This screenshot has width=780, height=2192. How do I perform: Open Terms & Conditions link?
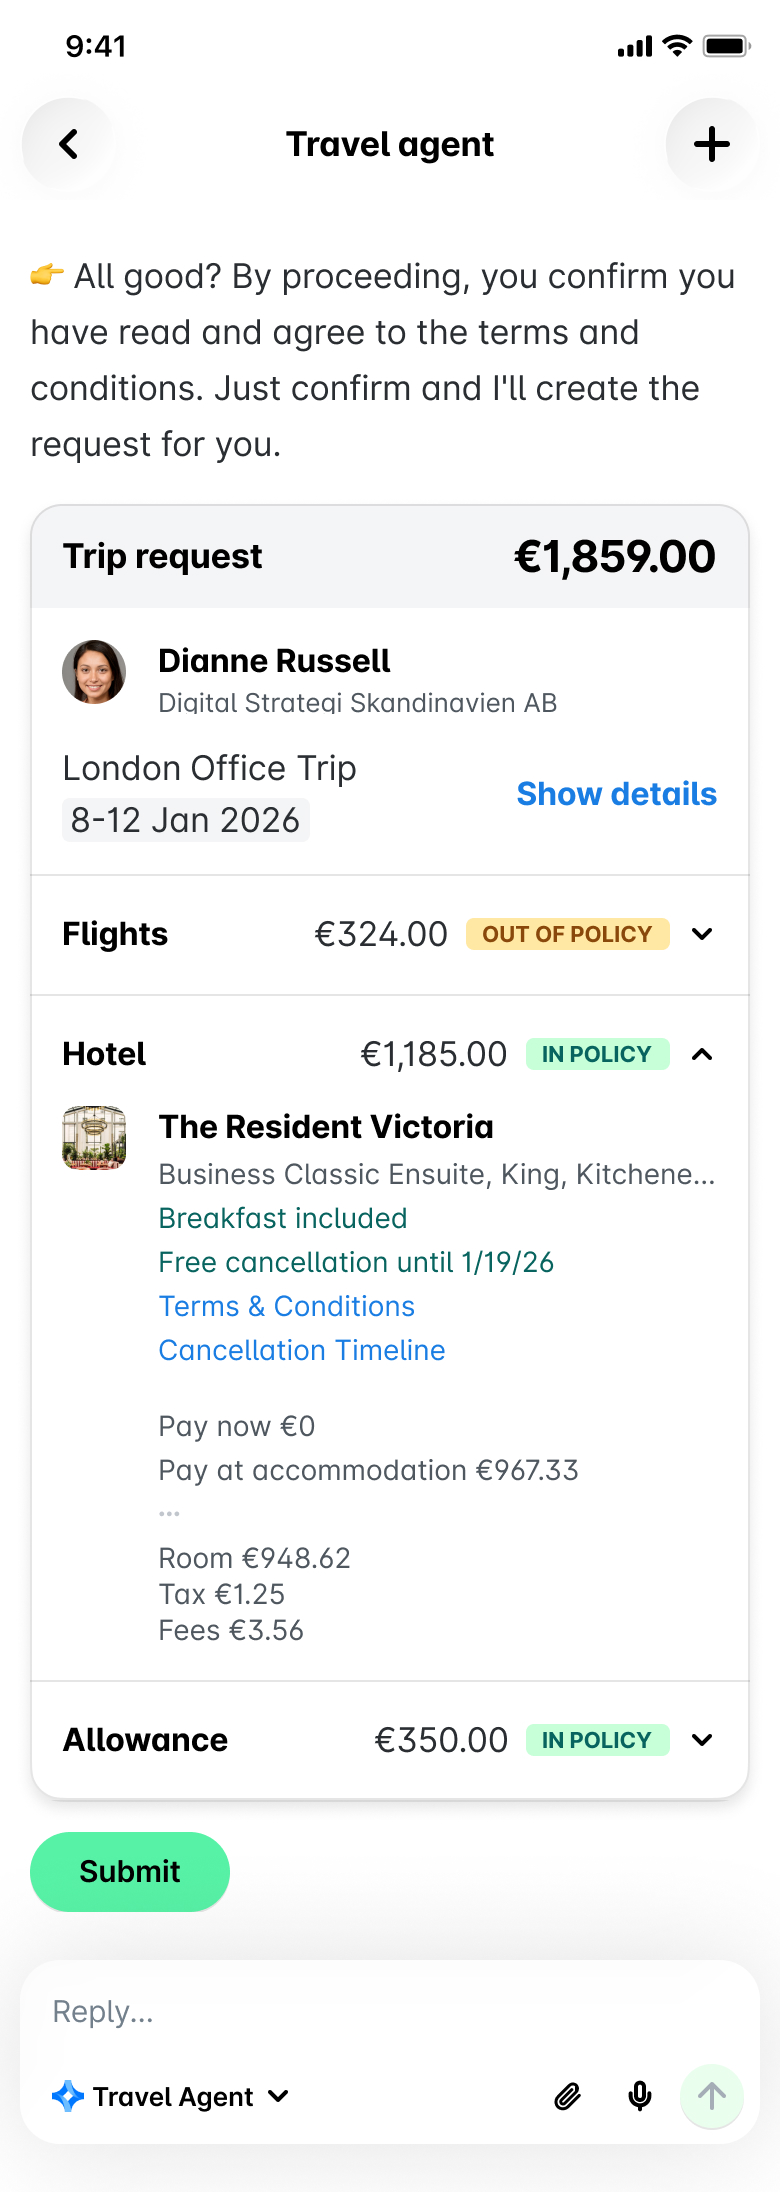click(x=286, y=1306)
